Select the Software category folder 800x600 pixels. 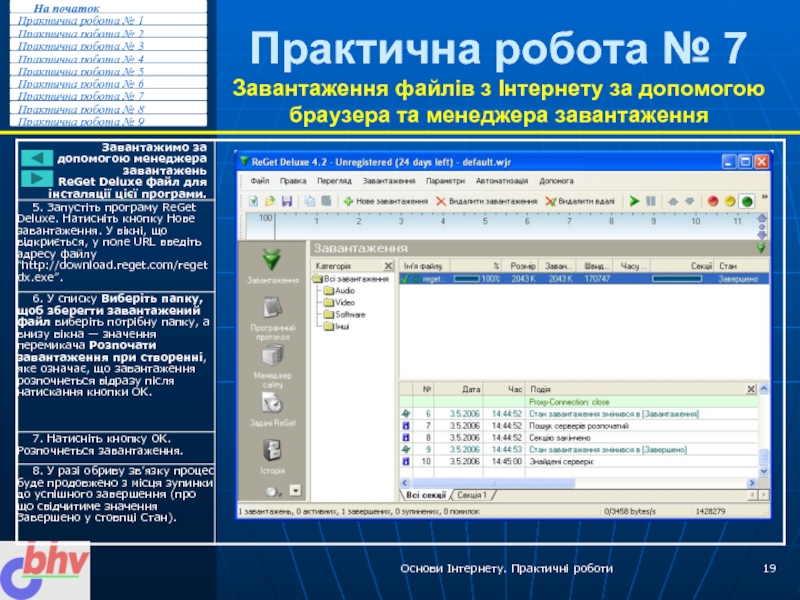pyautogui.click(x=344, y=314)
